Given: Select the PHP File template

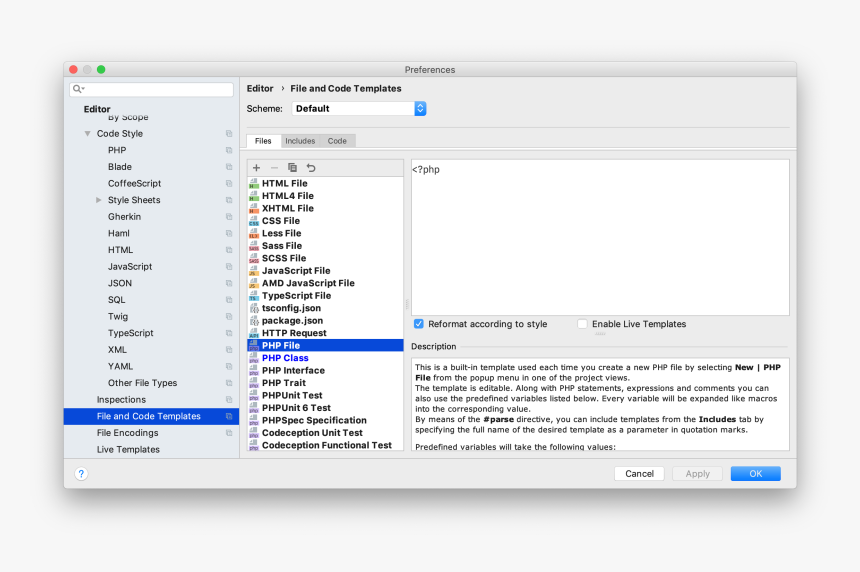Looking at the screenshot, I should click(325, 346).
